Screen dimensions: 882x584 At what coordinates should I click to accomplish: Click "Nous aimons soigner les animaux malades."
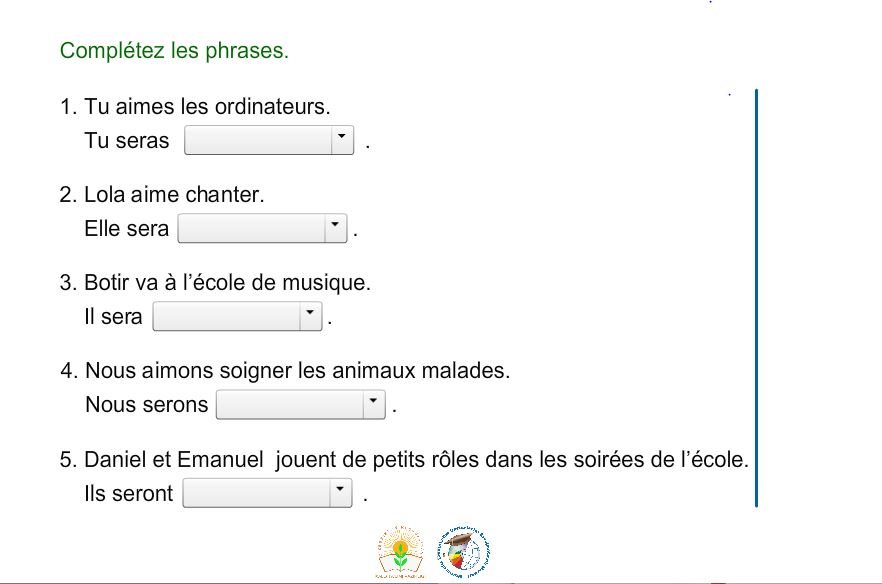(x=298, y=371)
